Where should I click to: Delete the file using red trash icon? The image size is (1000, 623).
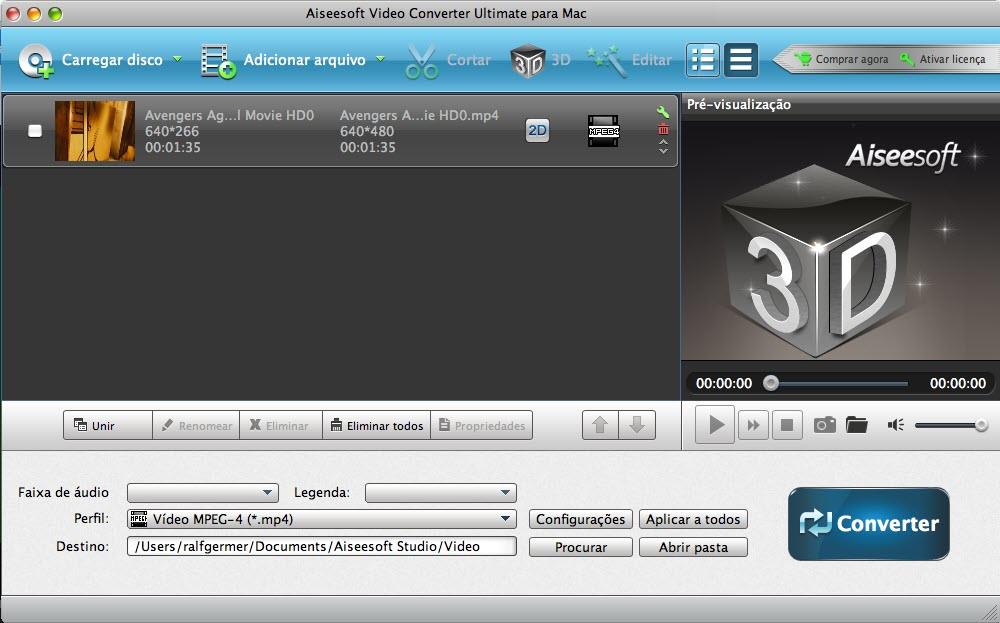click(x=662, y=131)
